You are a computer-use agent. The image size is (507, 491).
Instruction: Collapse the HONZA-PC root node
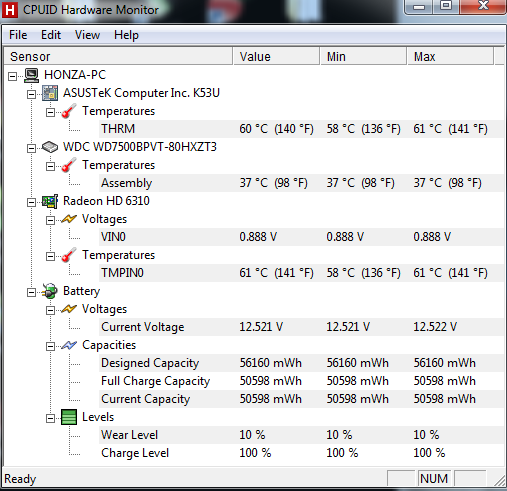[12, 76]
